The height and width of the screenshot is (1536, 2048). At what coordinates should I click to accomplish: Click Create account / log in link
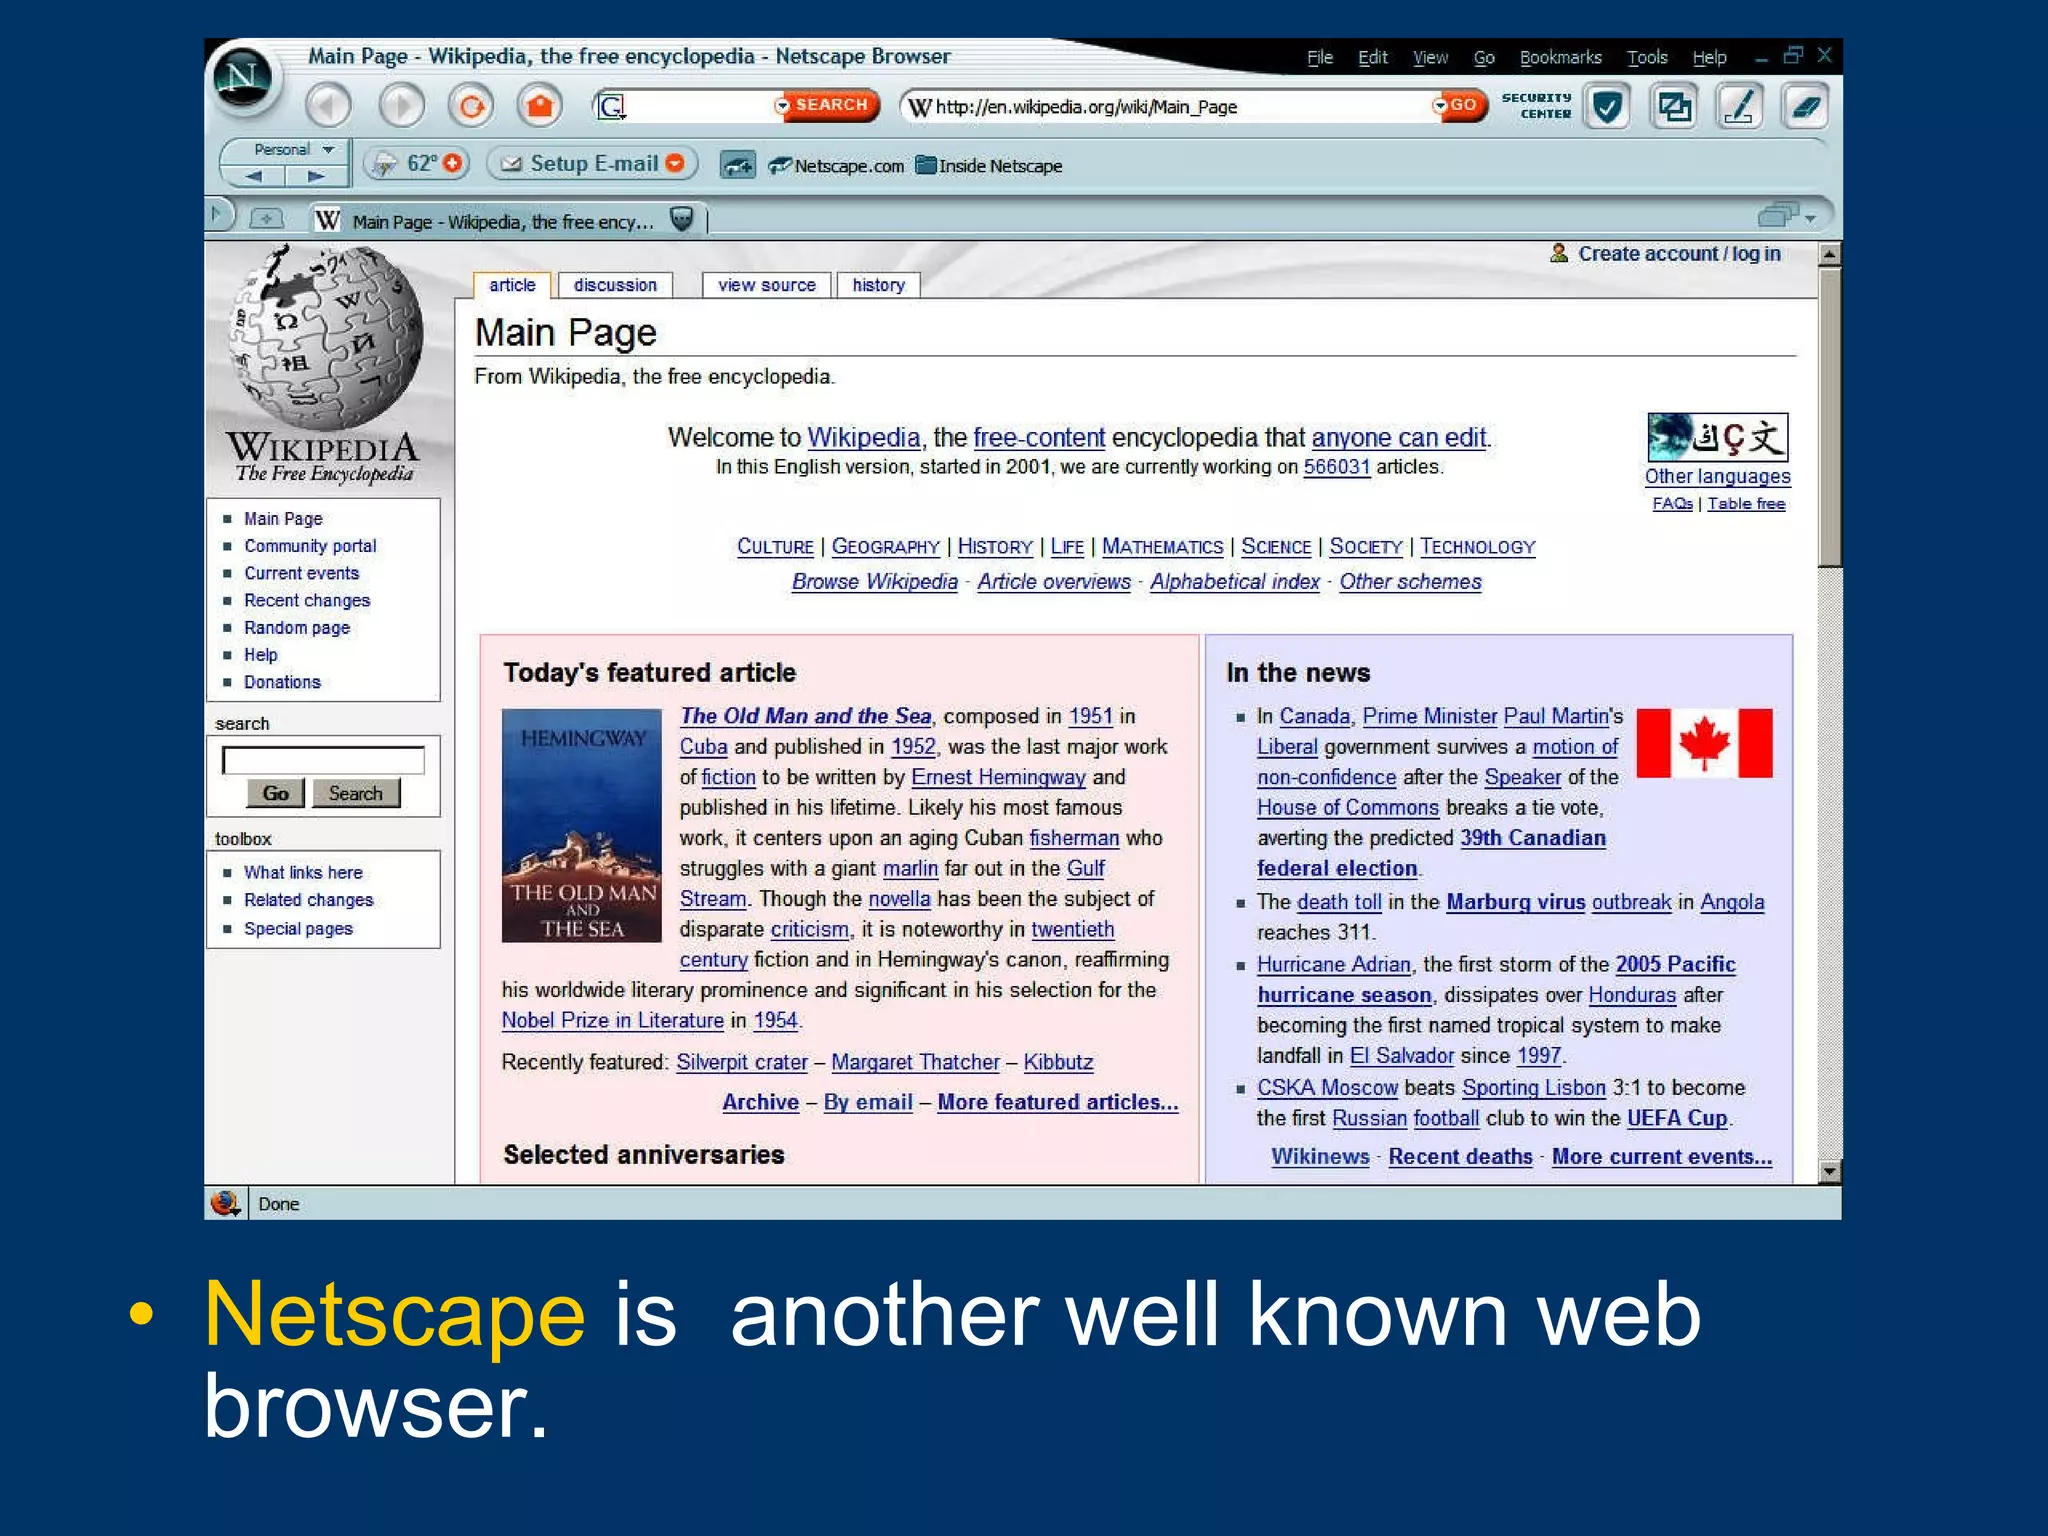(x=1679, y=254)
